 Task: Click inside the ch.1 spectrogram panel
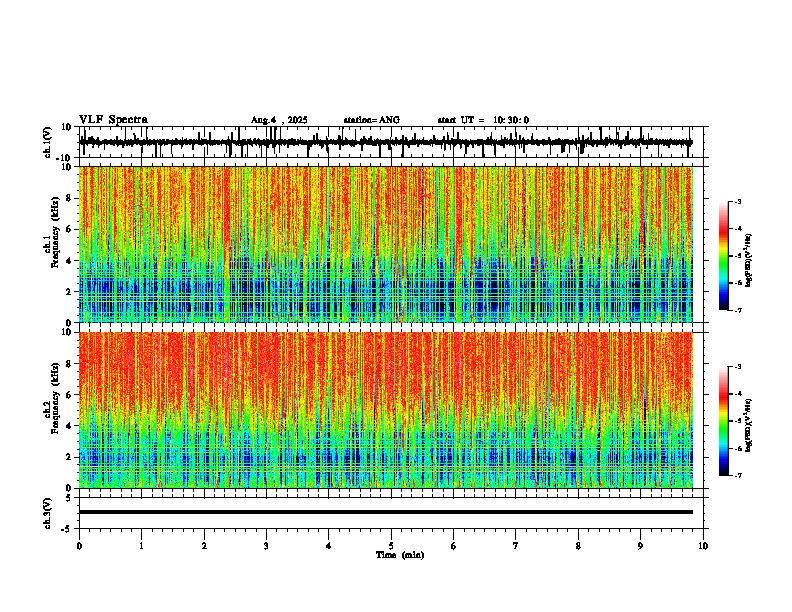(385, 244)
